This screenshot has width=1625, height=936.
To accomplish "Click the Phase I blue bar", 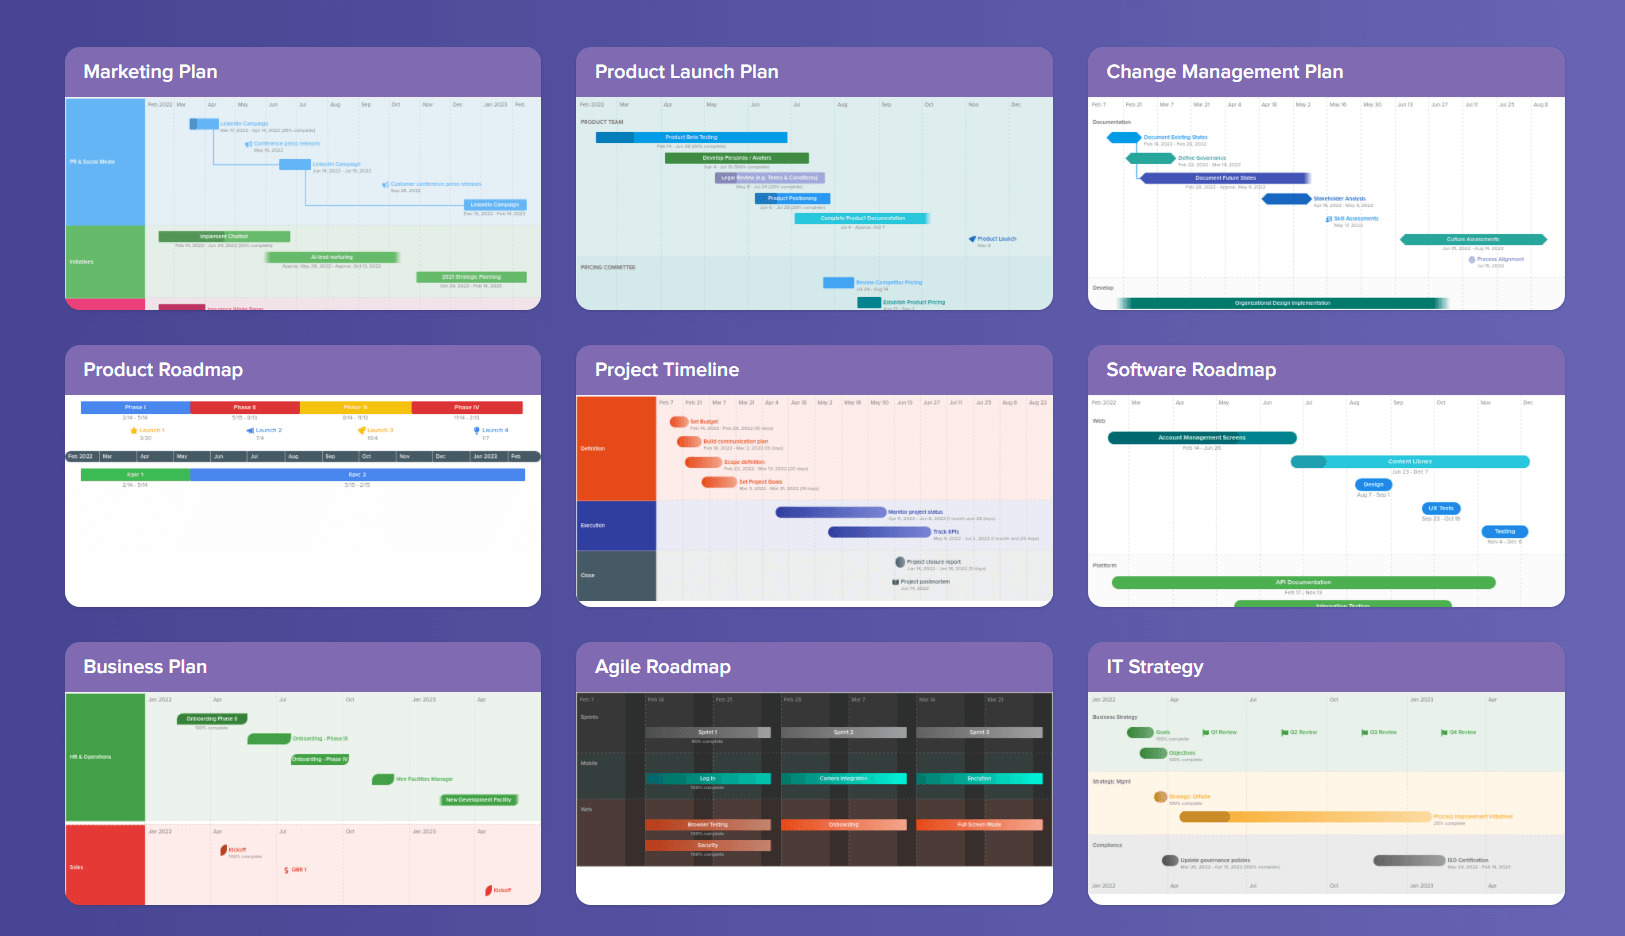I will pyautogui.click(x=135, y=408).
